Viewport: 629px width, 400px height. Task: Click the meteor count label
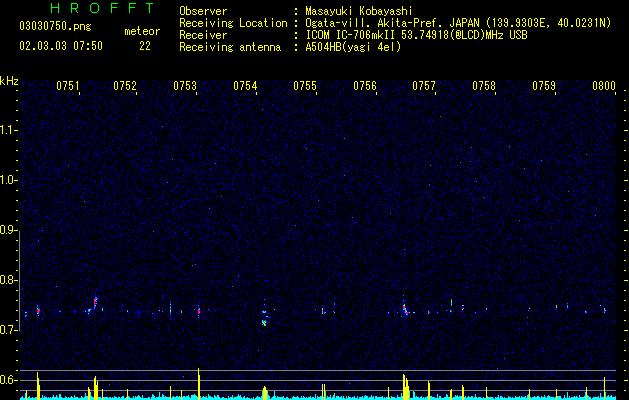[142, 31]
